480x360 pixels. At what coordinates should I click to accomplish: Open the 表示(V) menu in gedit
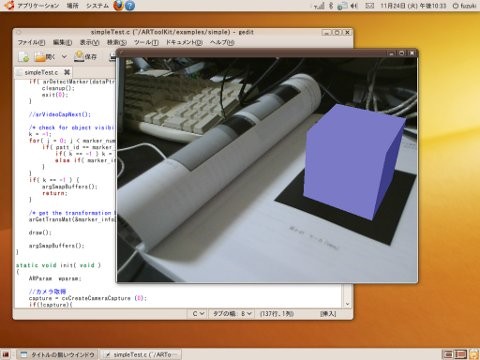[x=89, y=42]
